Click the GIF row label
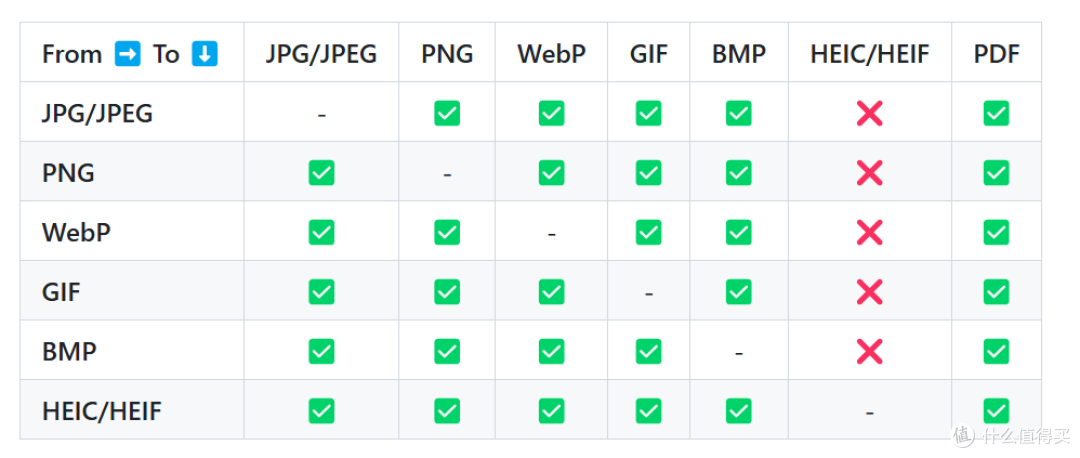 [x=61, y=293]
